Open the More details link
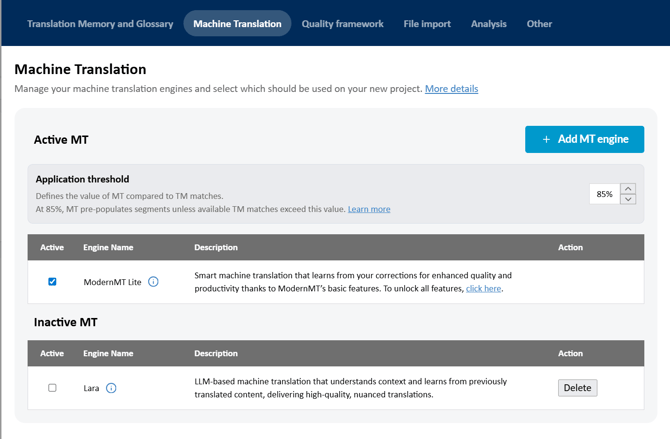This screenshot has width=670, height=439. 451,89
